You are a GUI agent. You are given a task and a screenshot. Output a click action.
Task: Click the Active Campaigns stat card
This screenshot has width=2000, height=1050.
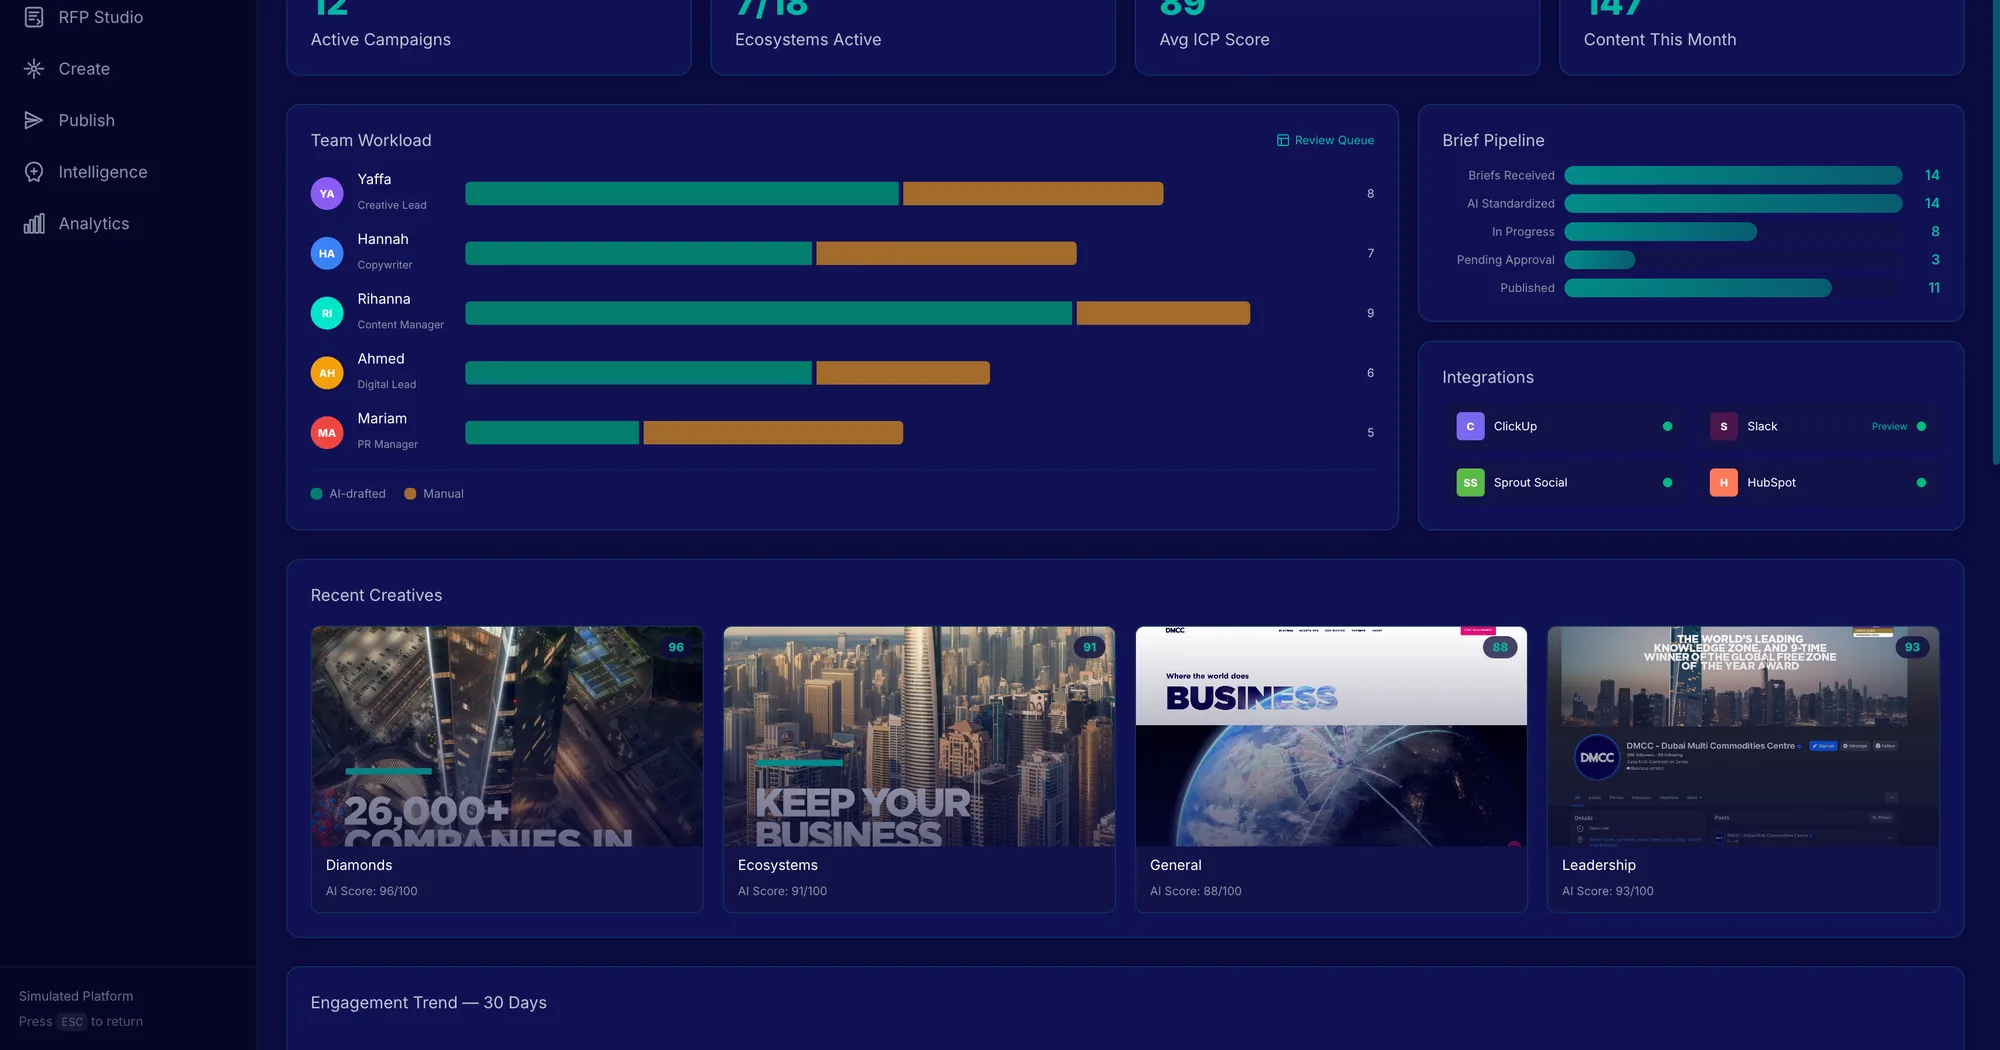489,35
